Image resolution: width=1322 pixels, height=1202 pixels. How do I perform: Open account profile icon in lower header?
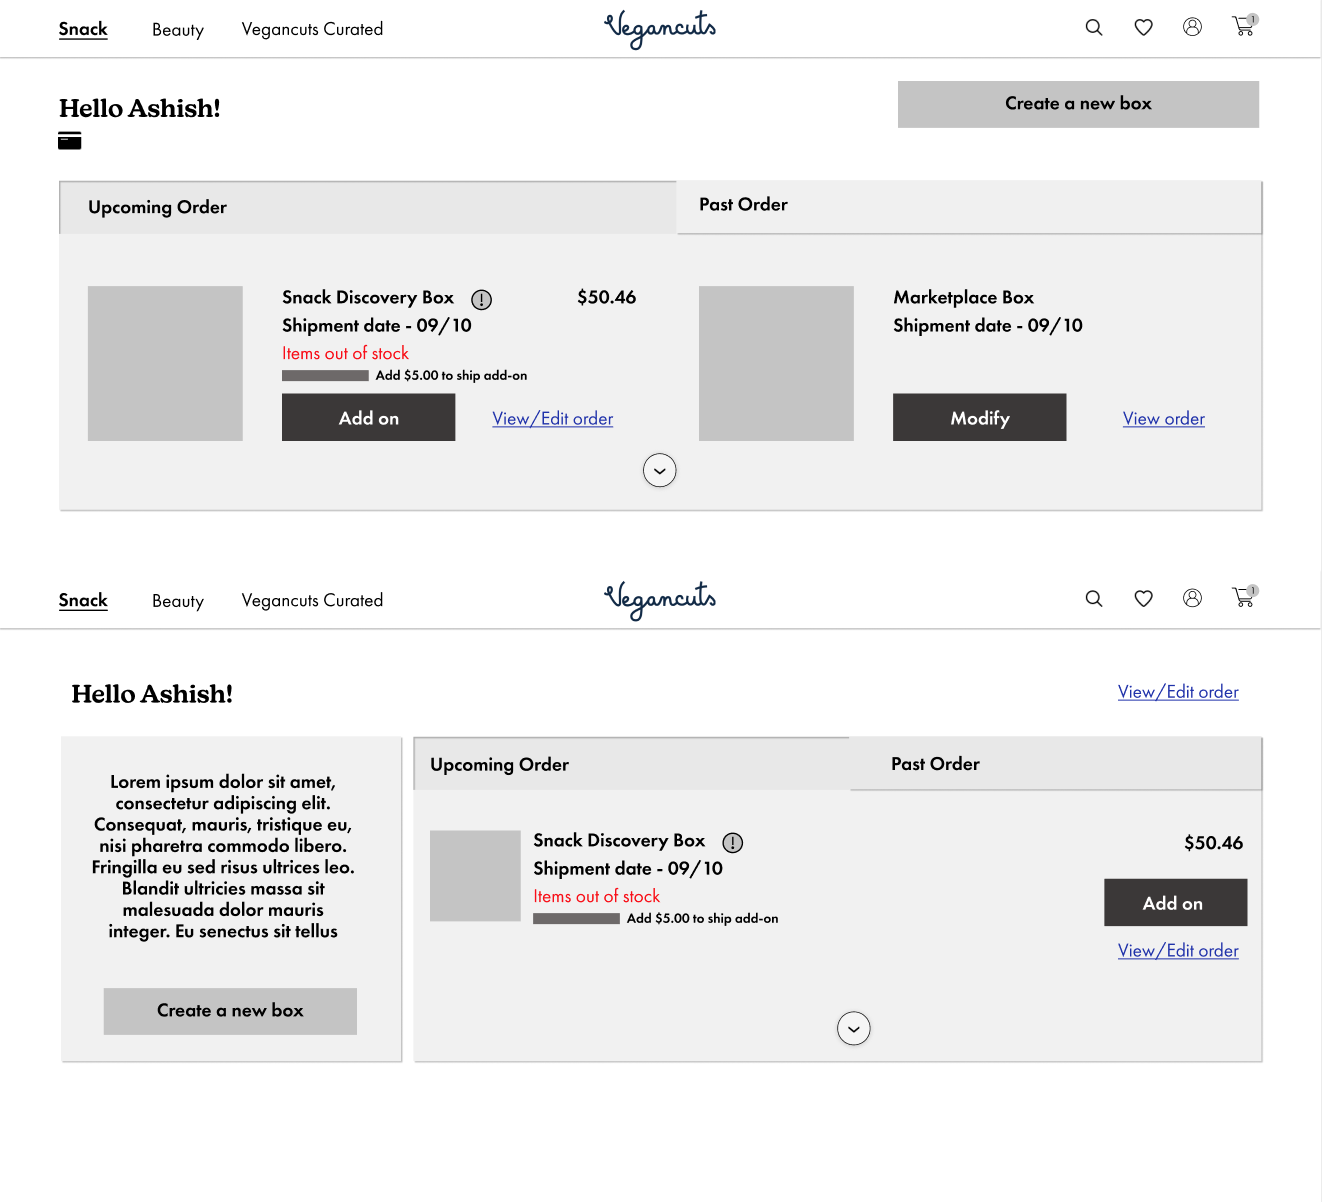(1192, 598)
